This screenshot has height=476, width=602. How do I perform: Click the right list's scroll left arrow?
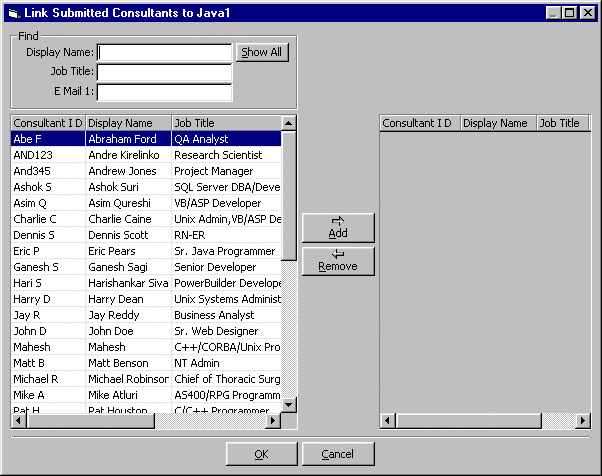click(387, 421)
